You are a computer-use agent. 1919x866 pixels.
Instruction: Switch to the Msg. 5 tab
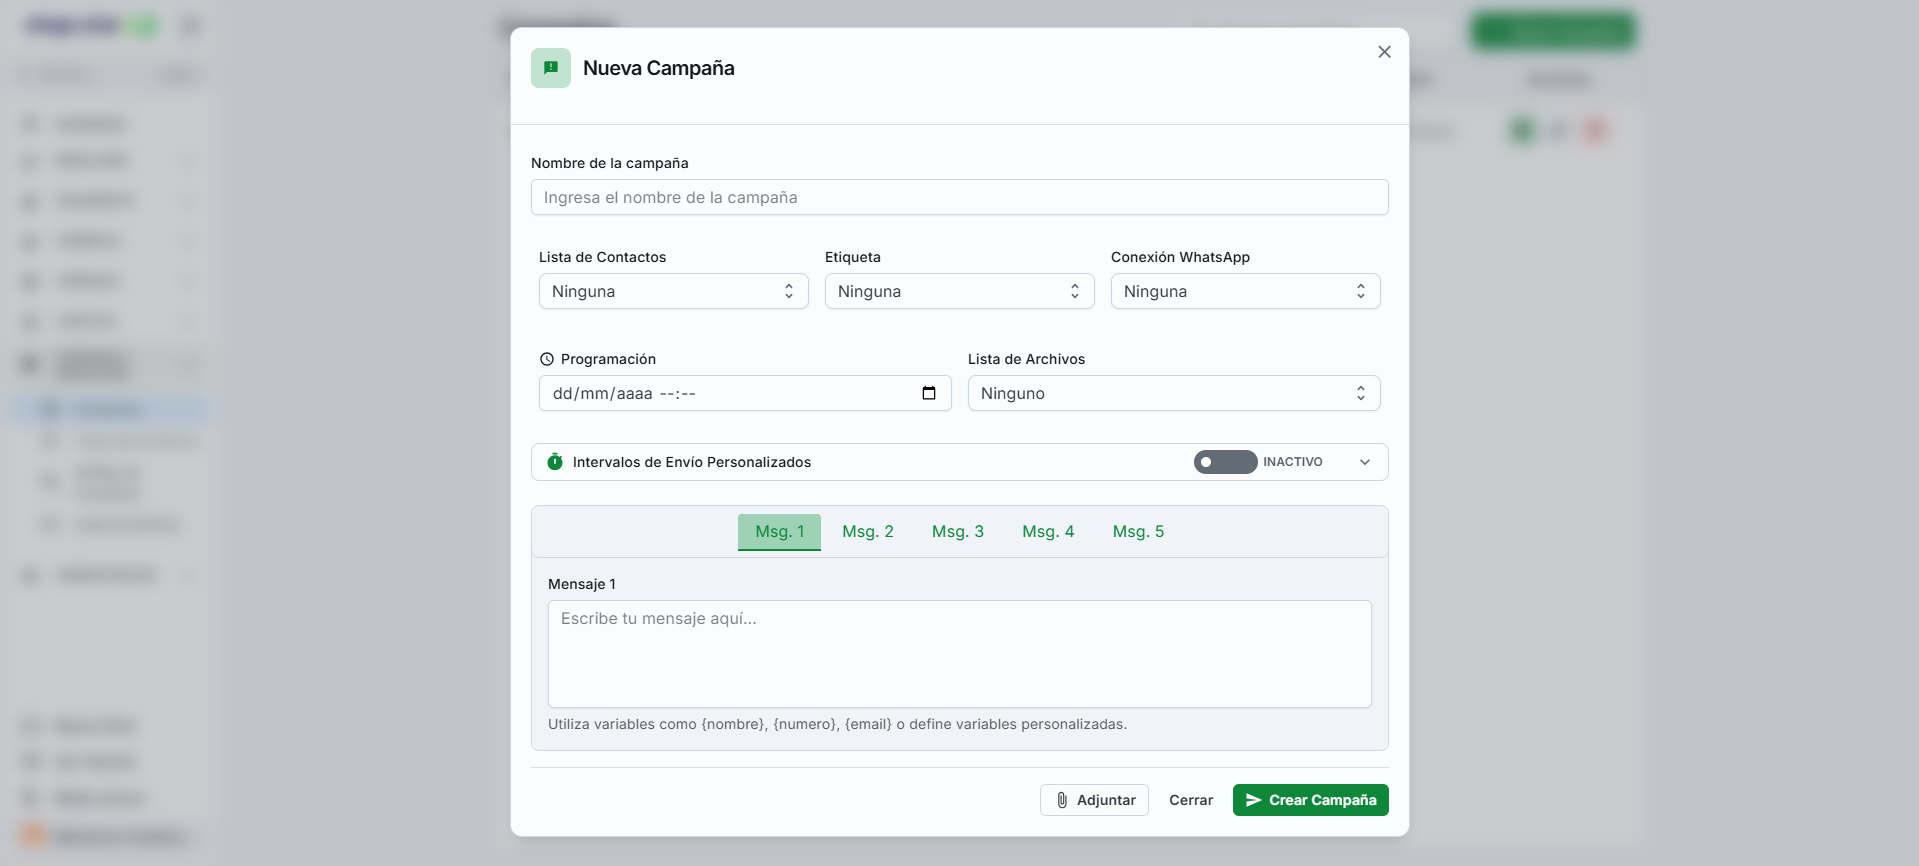tap(1138, 532)
